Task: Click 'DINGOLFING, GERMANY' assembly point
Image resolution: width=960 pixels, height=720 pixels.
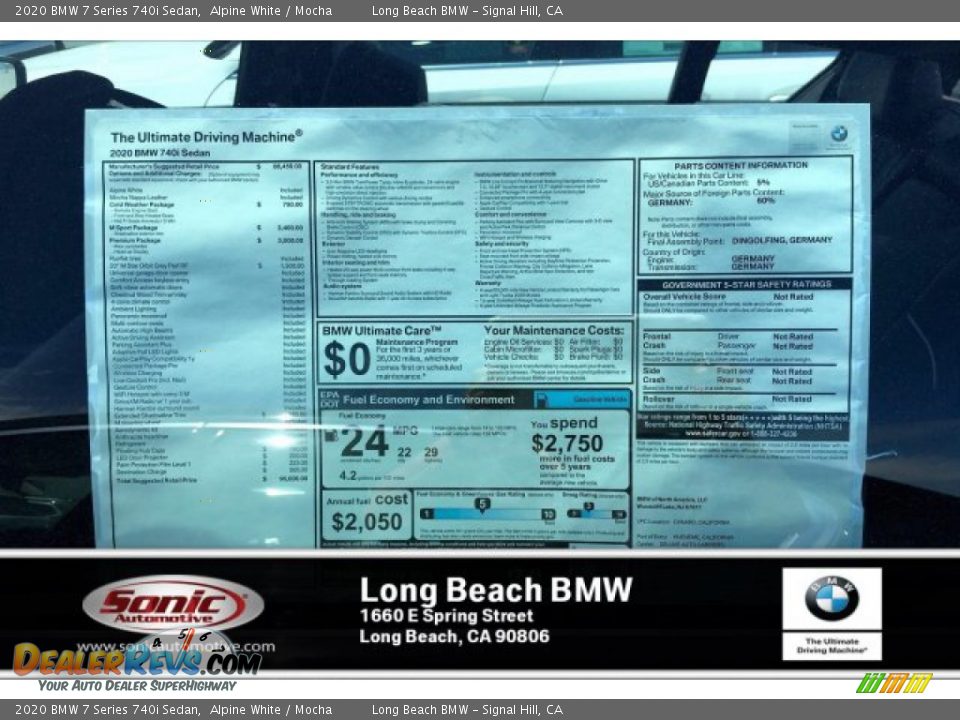Action: 782,240
